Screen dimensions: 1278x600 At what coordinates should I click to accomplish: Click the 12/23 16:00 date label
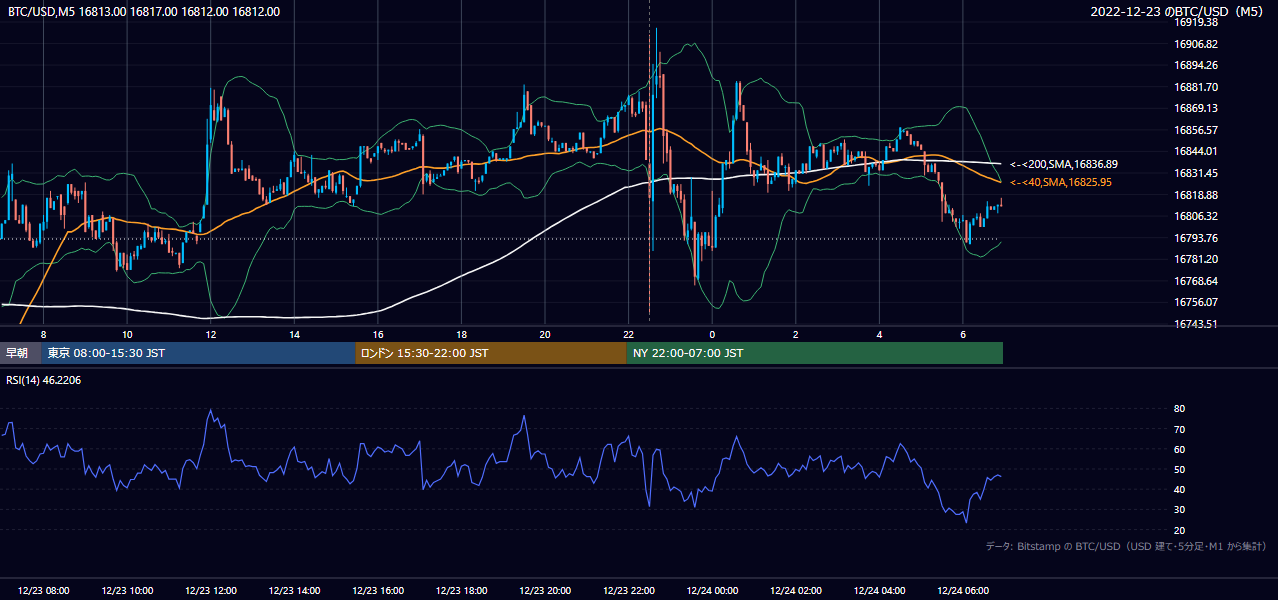[378, 591]
